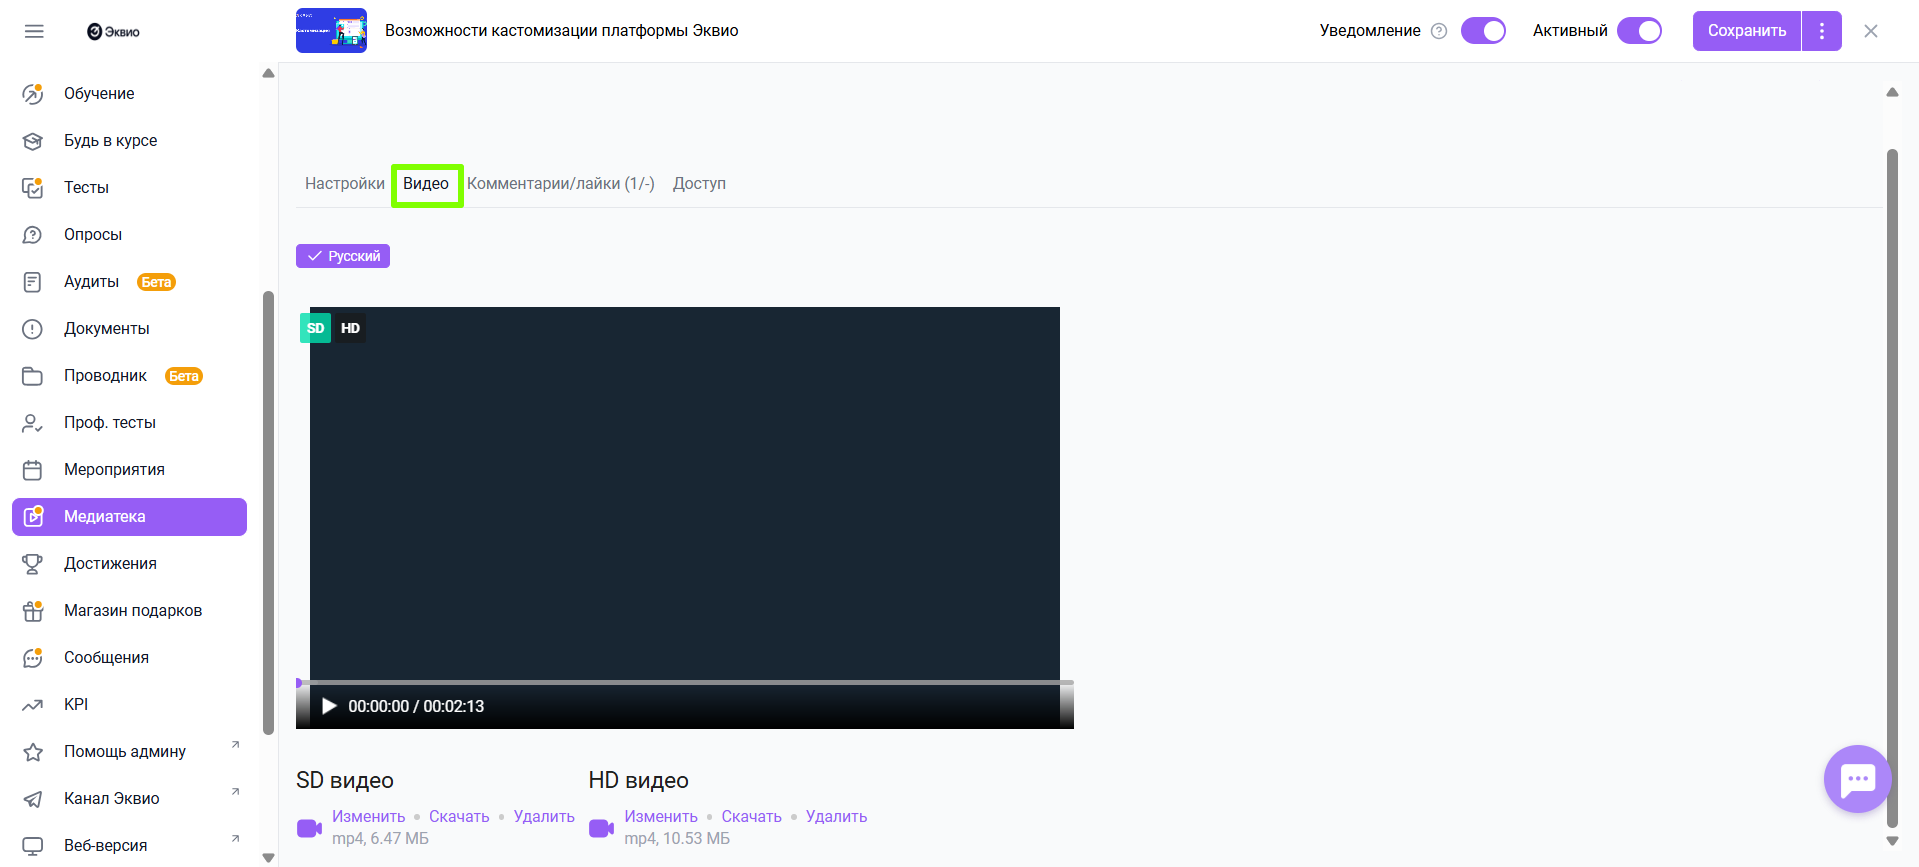Viewport: 1919px width, 867px height.
Task: Toggle the Активный switch
Action: tap(1639, 31)
